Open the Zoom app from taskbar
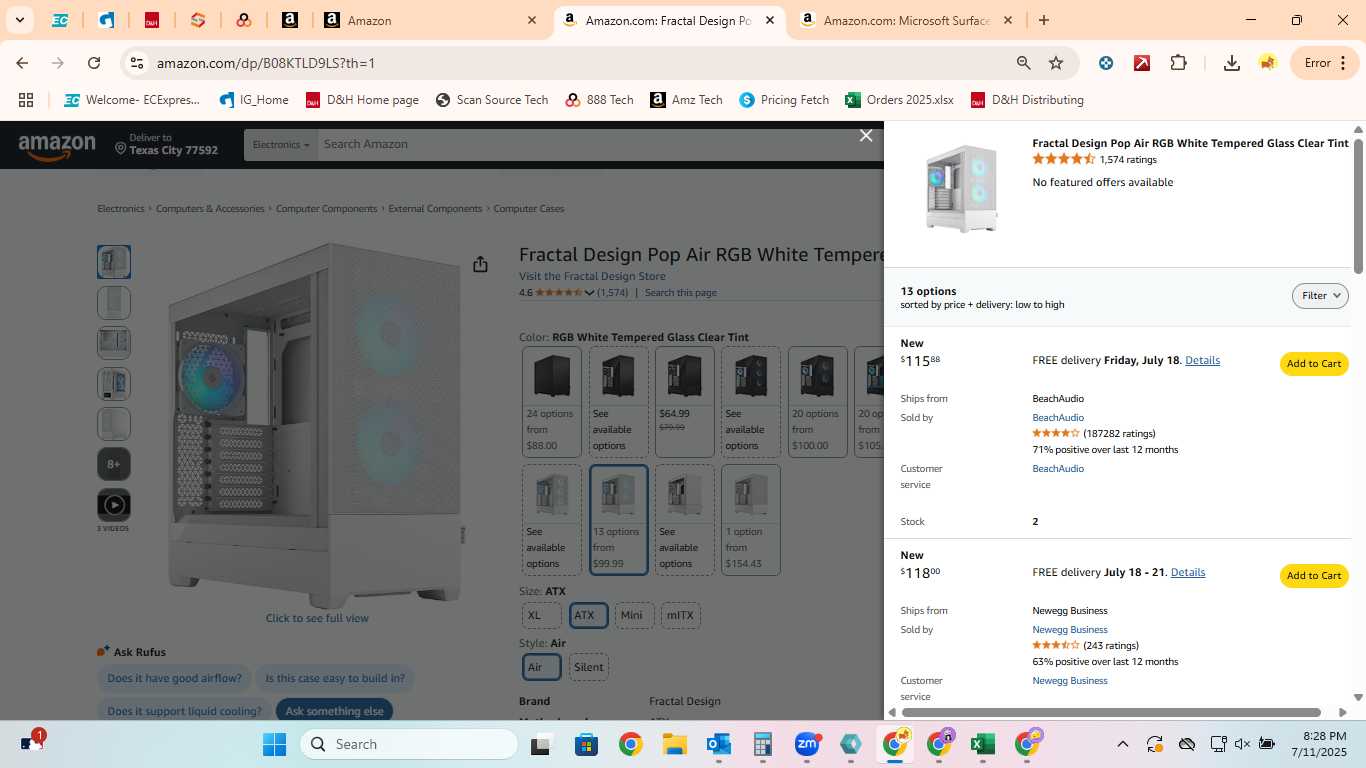1366x768 pixels. point(807,744)
